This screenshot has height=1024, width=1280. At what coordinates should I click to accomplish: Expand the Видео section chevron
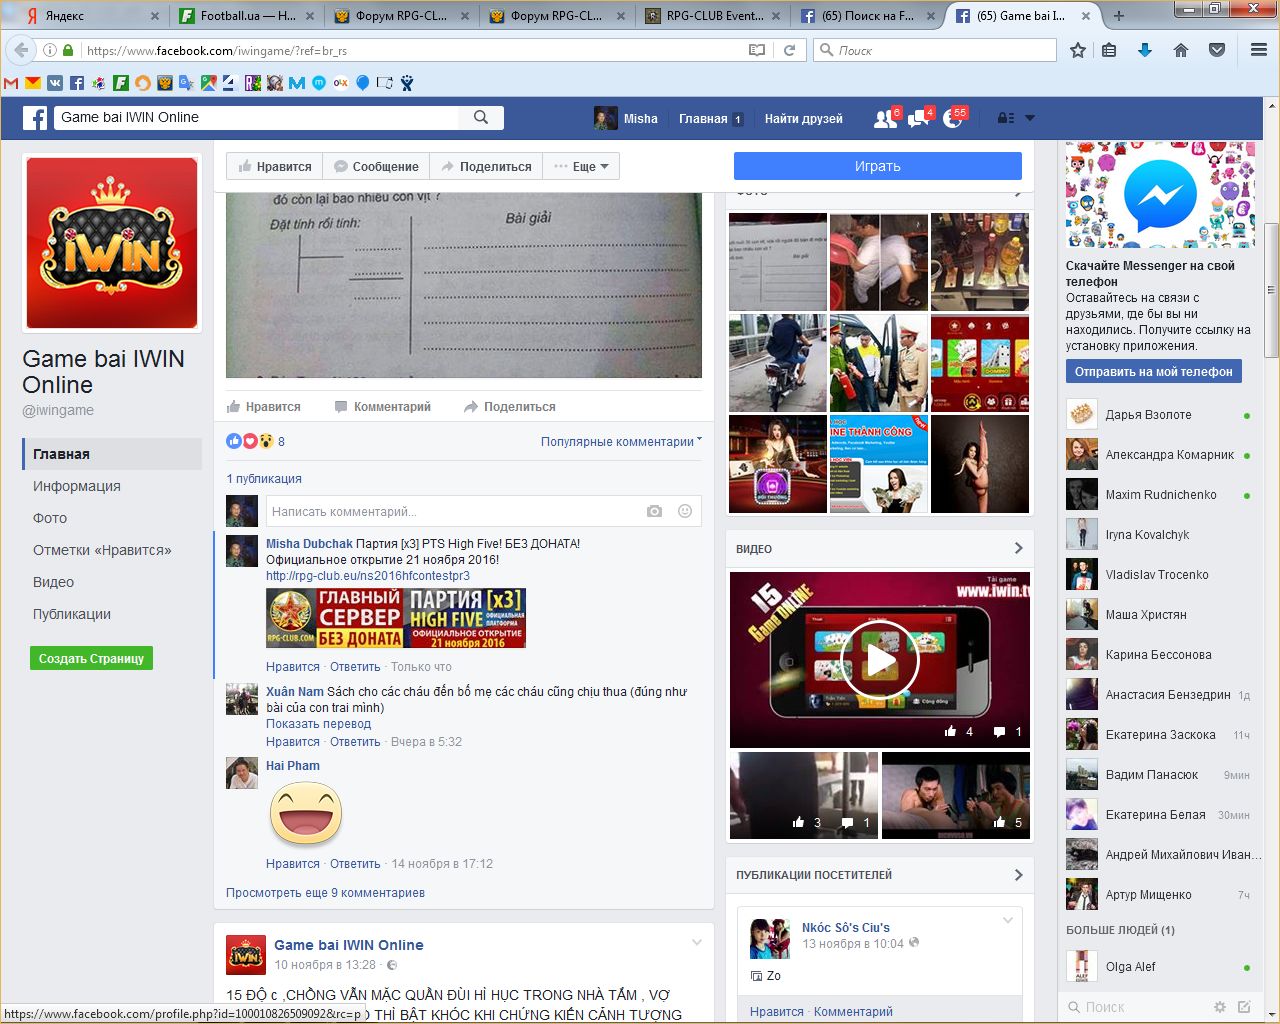(1018, 548)
